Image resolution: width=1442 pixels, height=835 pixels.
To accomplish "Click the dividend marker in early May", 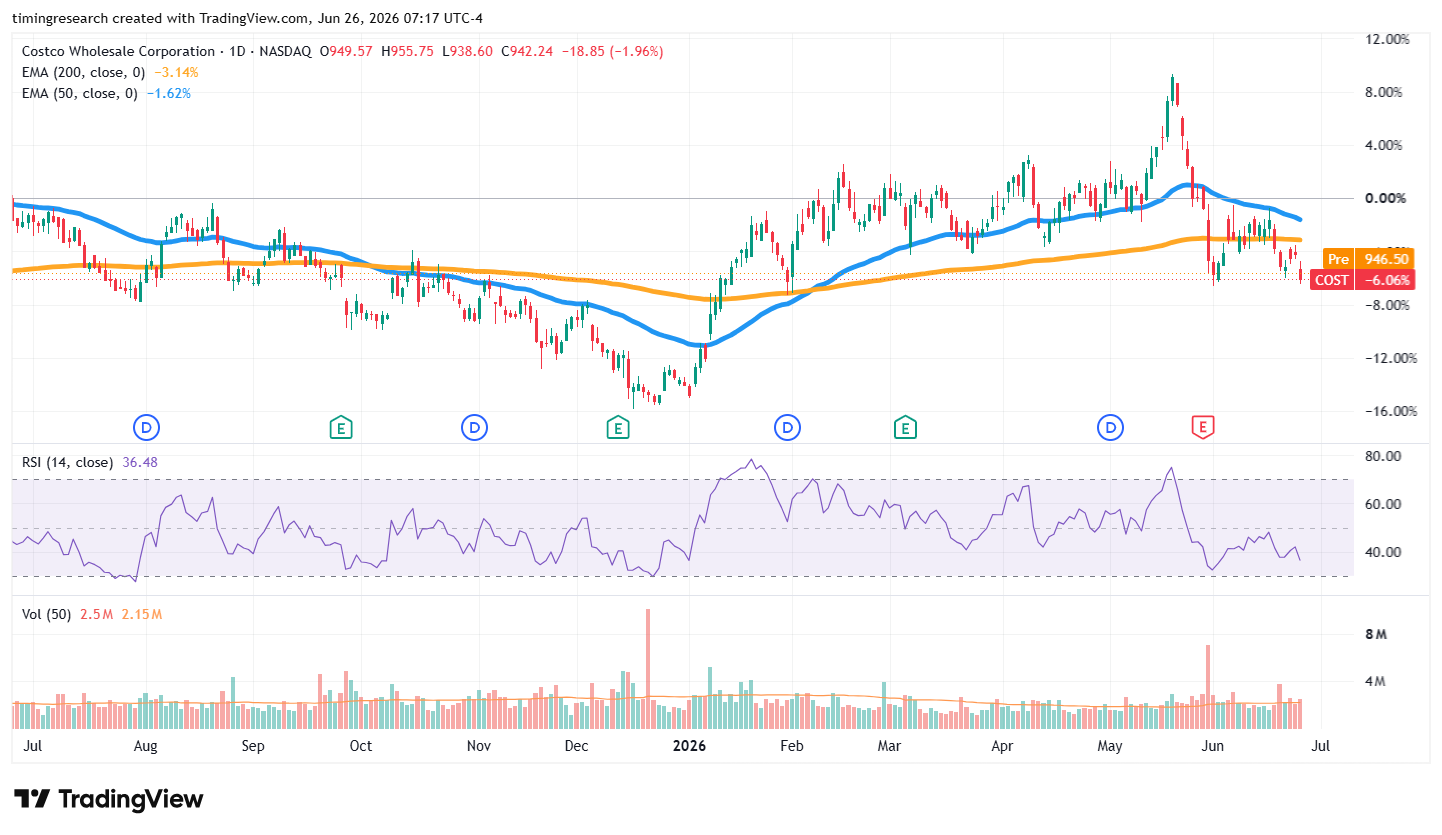I will (x=1110, y=428).
